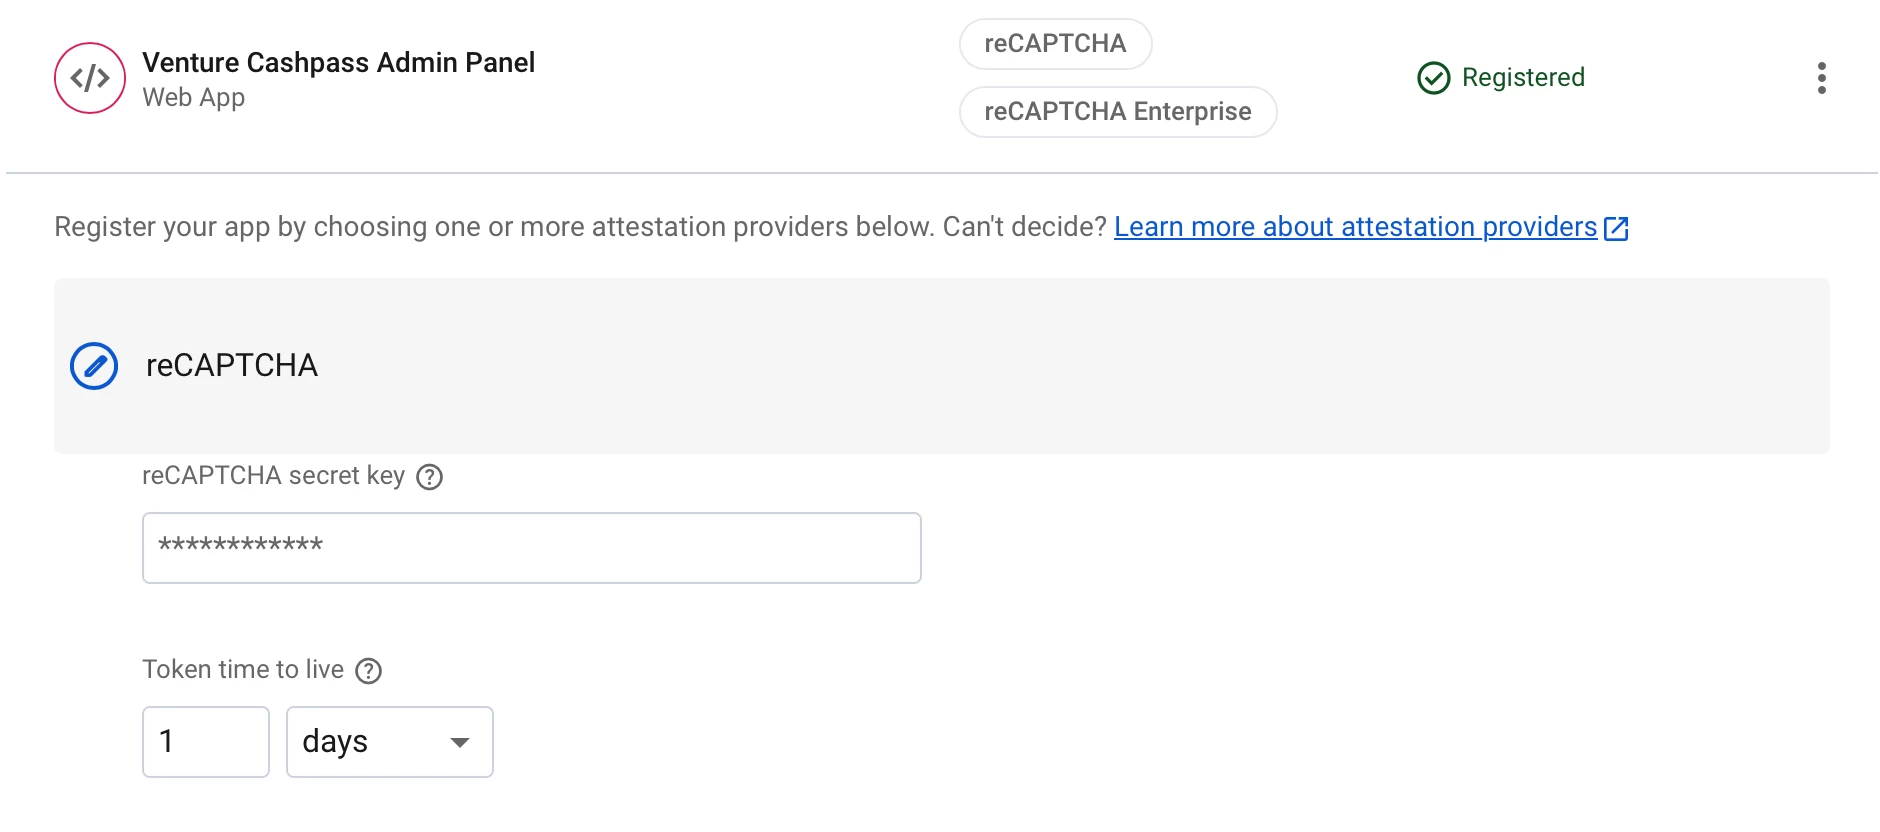Click the green Registered checkmark icon

1433,78
